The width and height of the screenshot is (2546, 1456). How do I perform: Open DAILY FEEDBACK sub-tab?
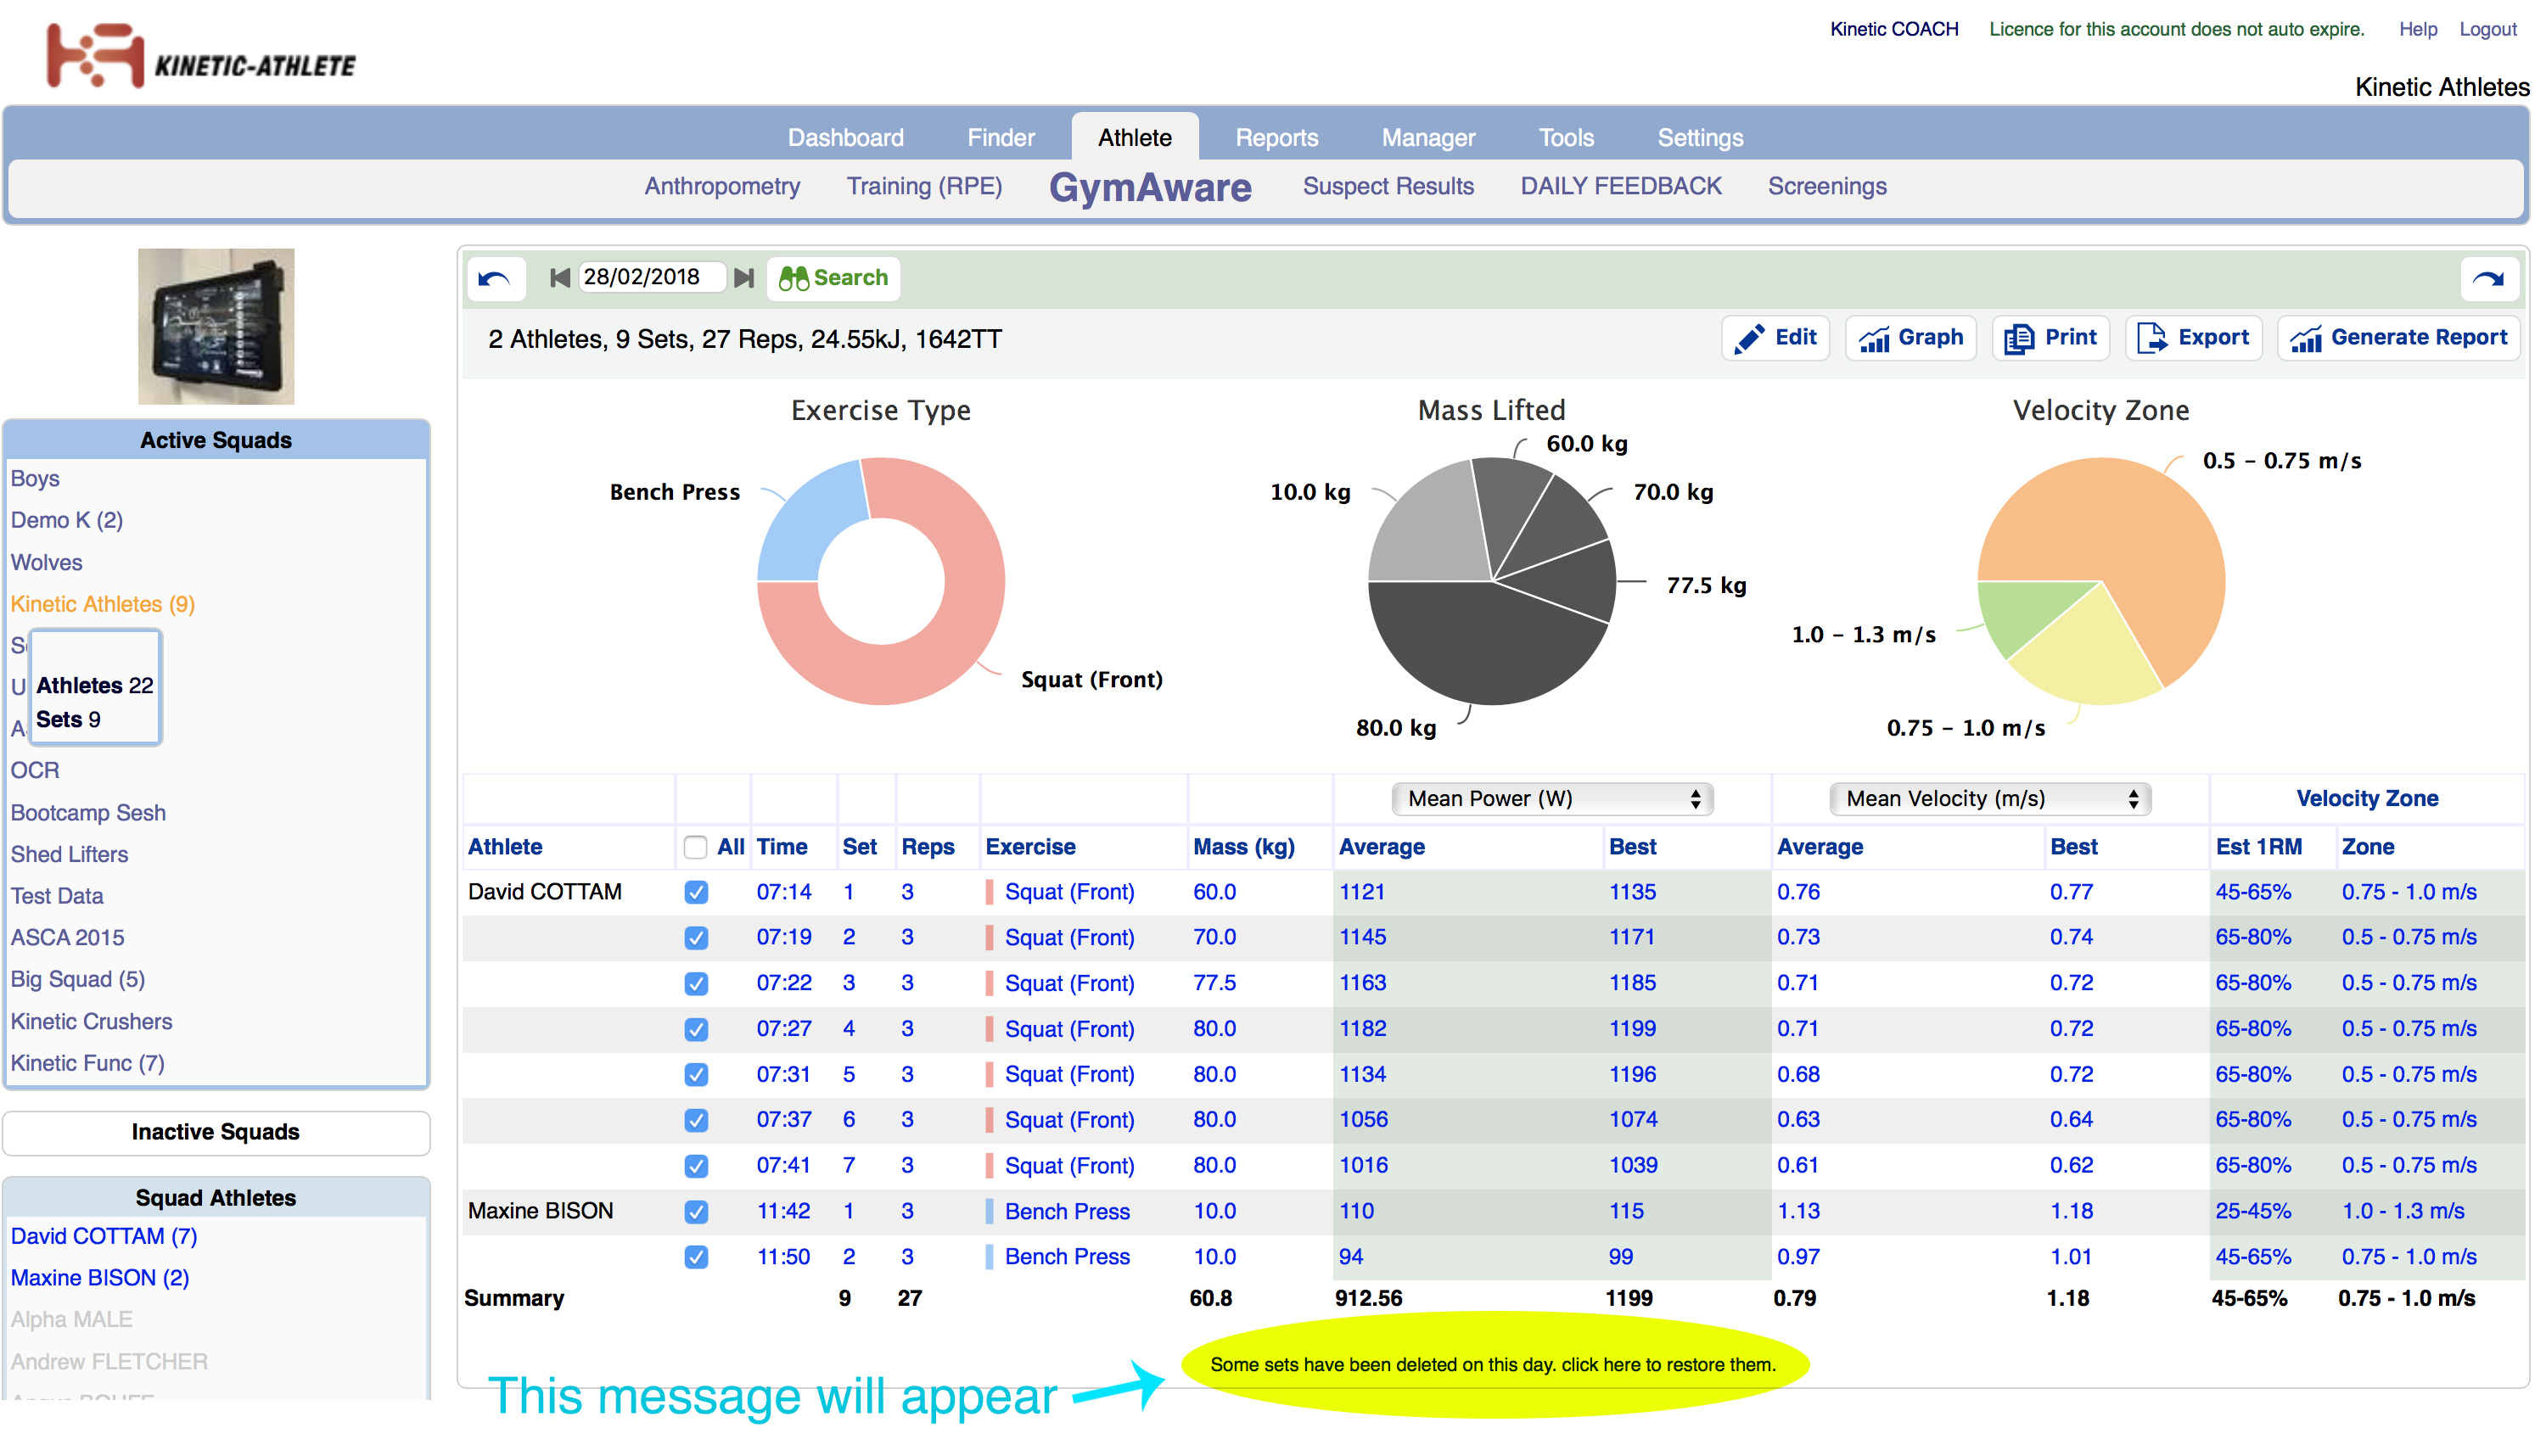(1620, 187)
